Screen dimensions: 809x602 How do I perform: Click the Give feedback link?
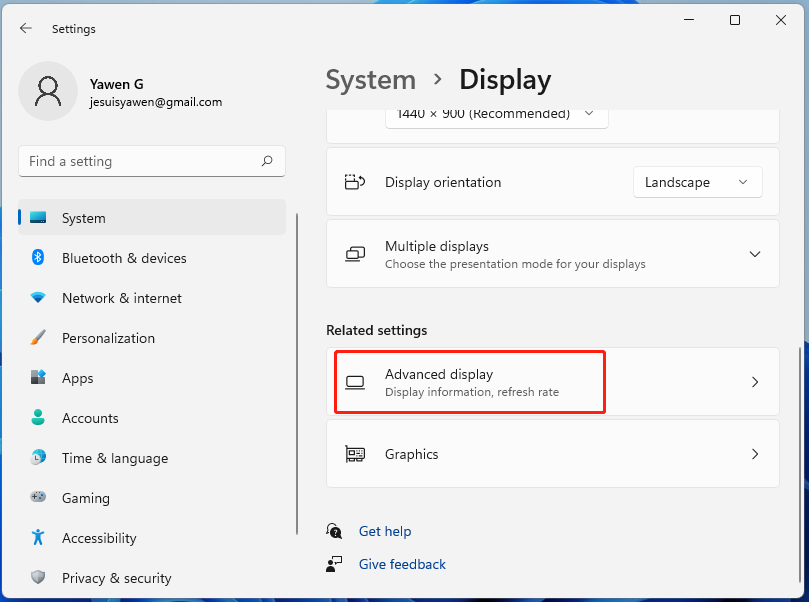(x=401, y=564)
